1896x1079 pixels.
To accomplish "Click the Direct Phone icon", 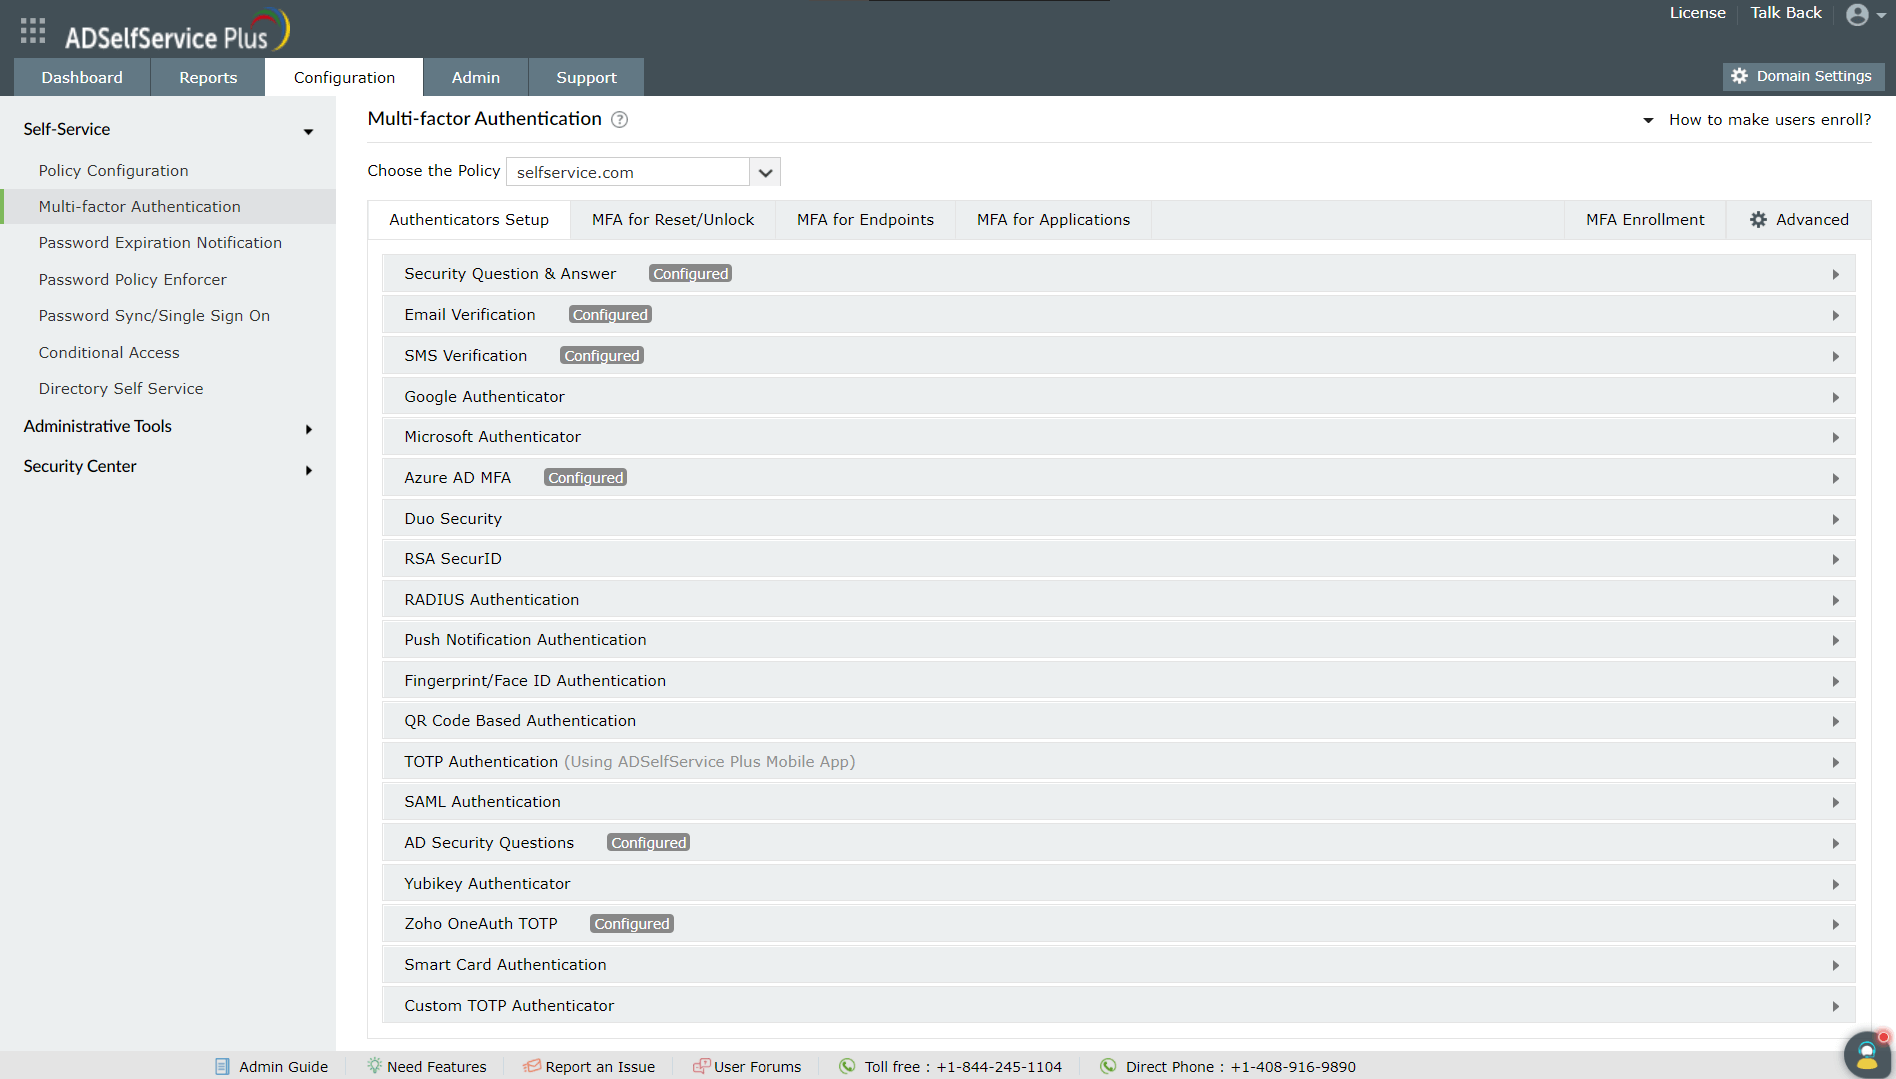I will (1108, 1066).
